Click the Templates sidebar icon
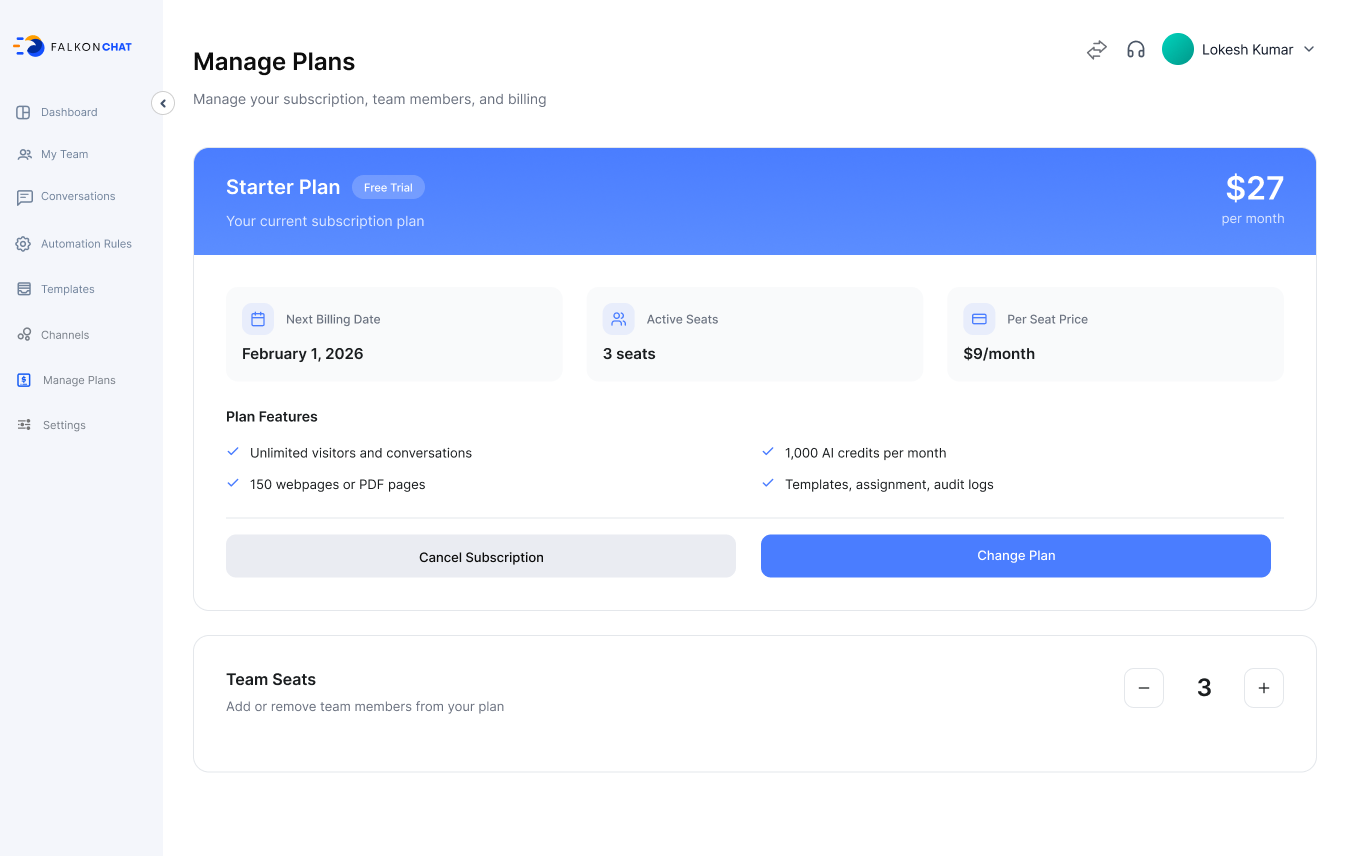This screenshot has width=1366, height=856. pyautogui.click(x=23, y=289)
